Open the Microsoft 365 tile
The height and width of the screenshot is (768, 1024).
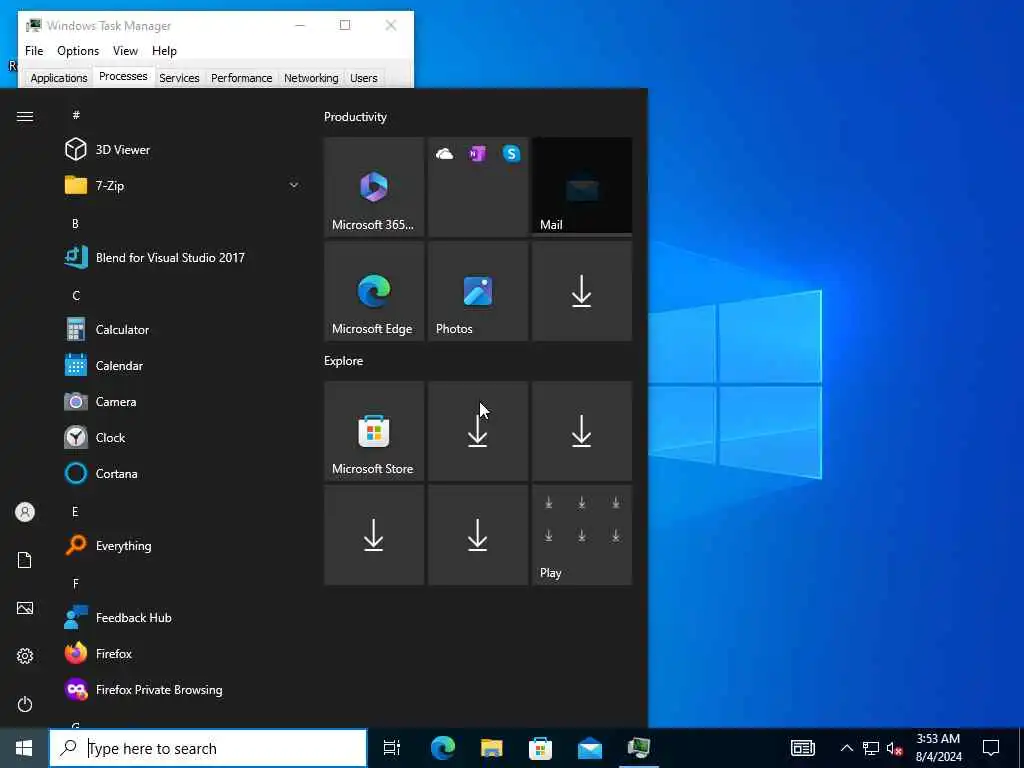(374, 187)
